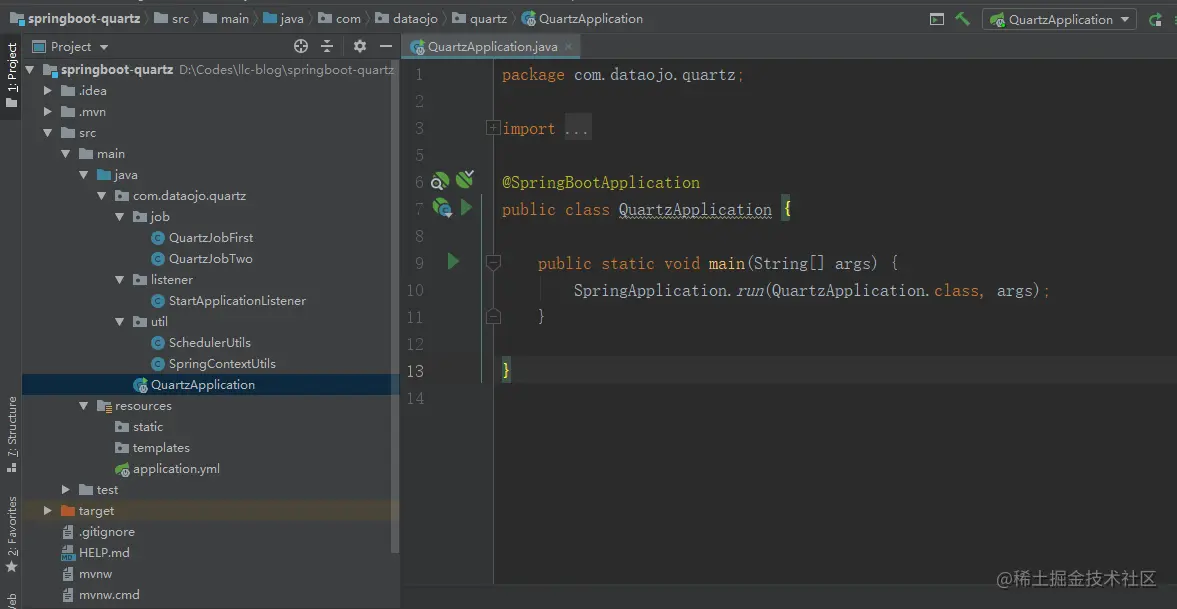Click the QuartzJobFirst class icon
1177x609 pixels.
158,238
